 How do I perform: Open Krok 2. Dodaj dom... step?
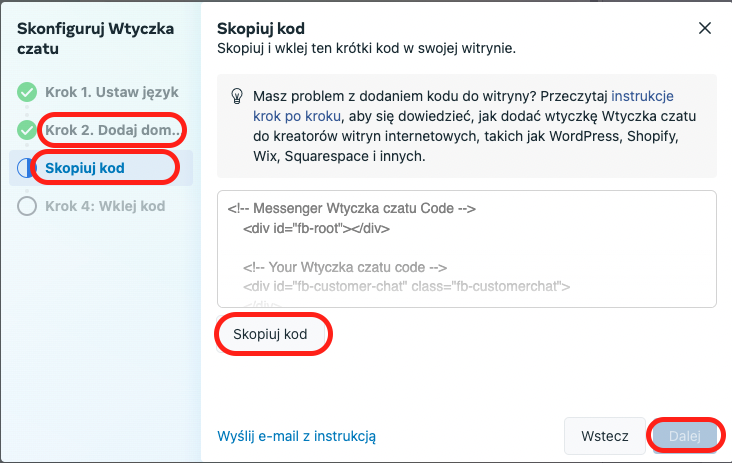click(x=112, y=130)
